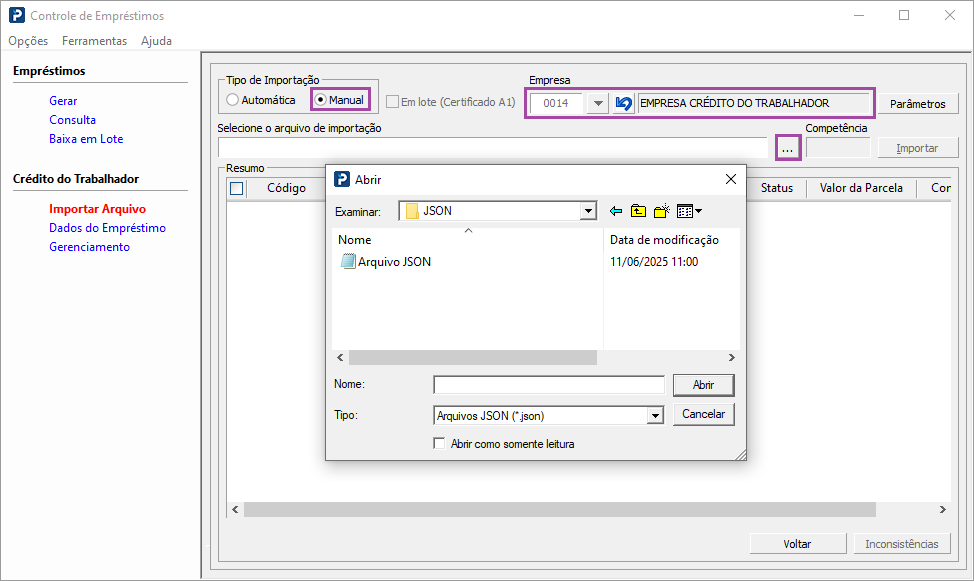The image size is (974, 581).
Task: Click the Empresa code field 0014
Action: pyautogui.click(x=557, y=103)
